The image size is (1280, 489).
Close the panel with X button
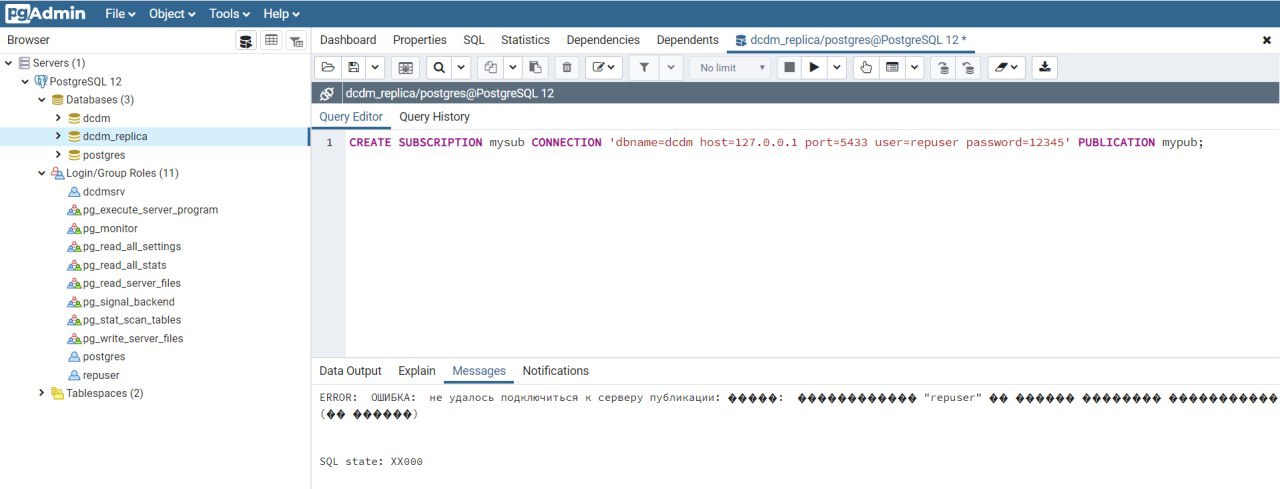[x=1267, y=40]
